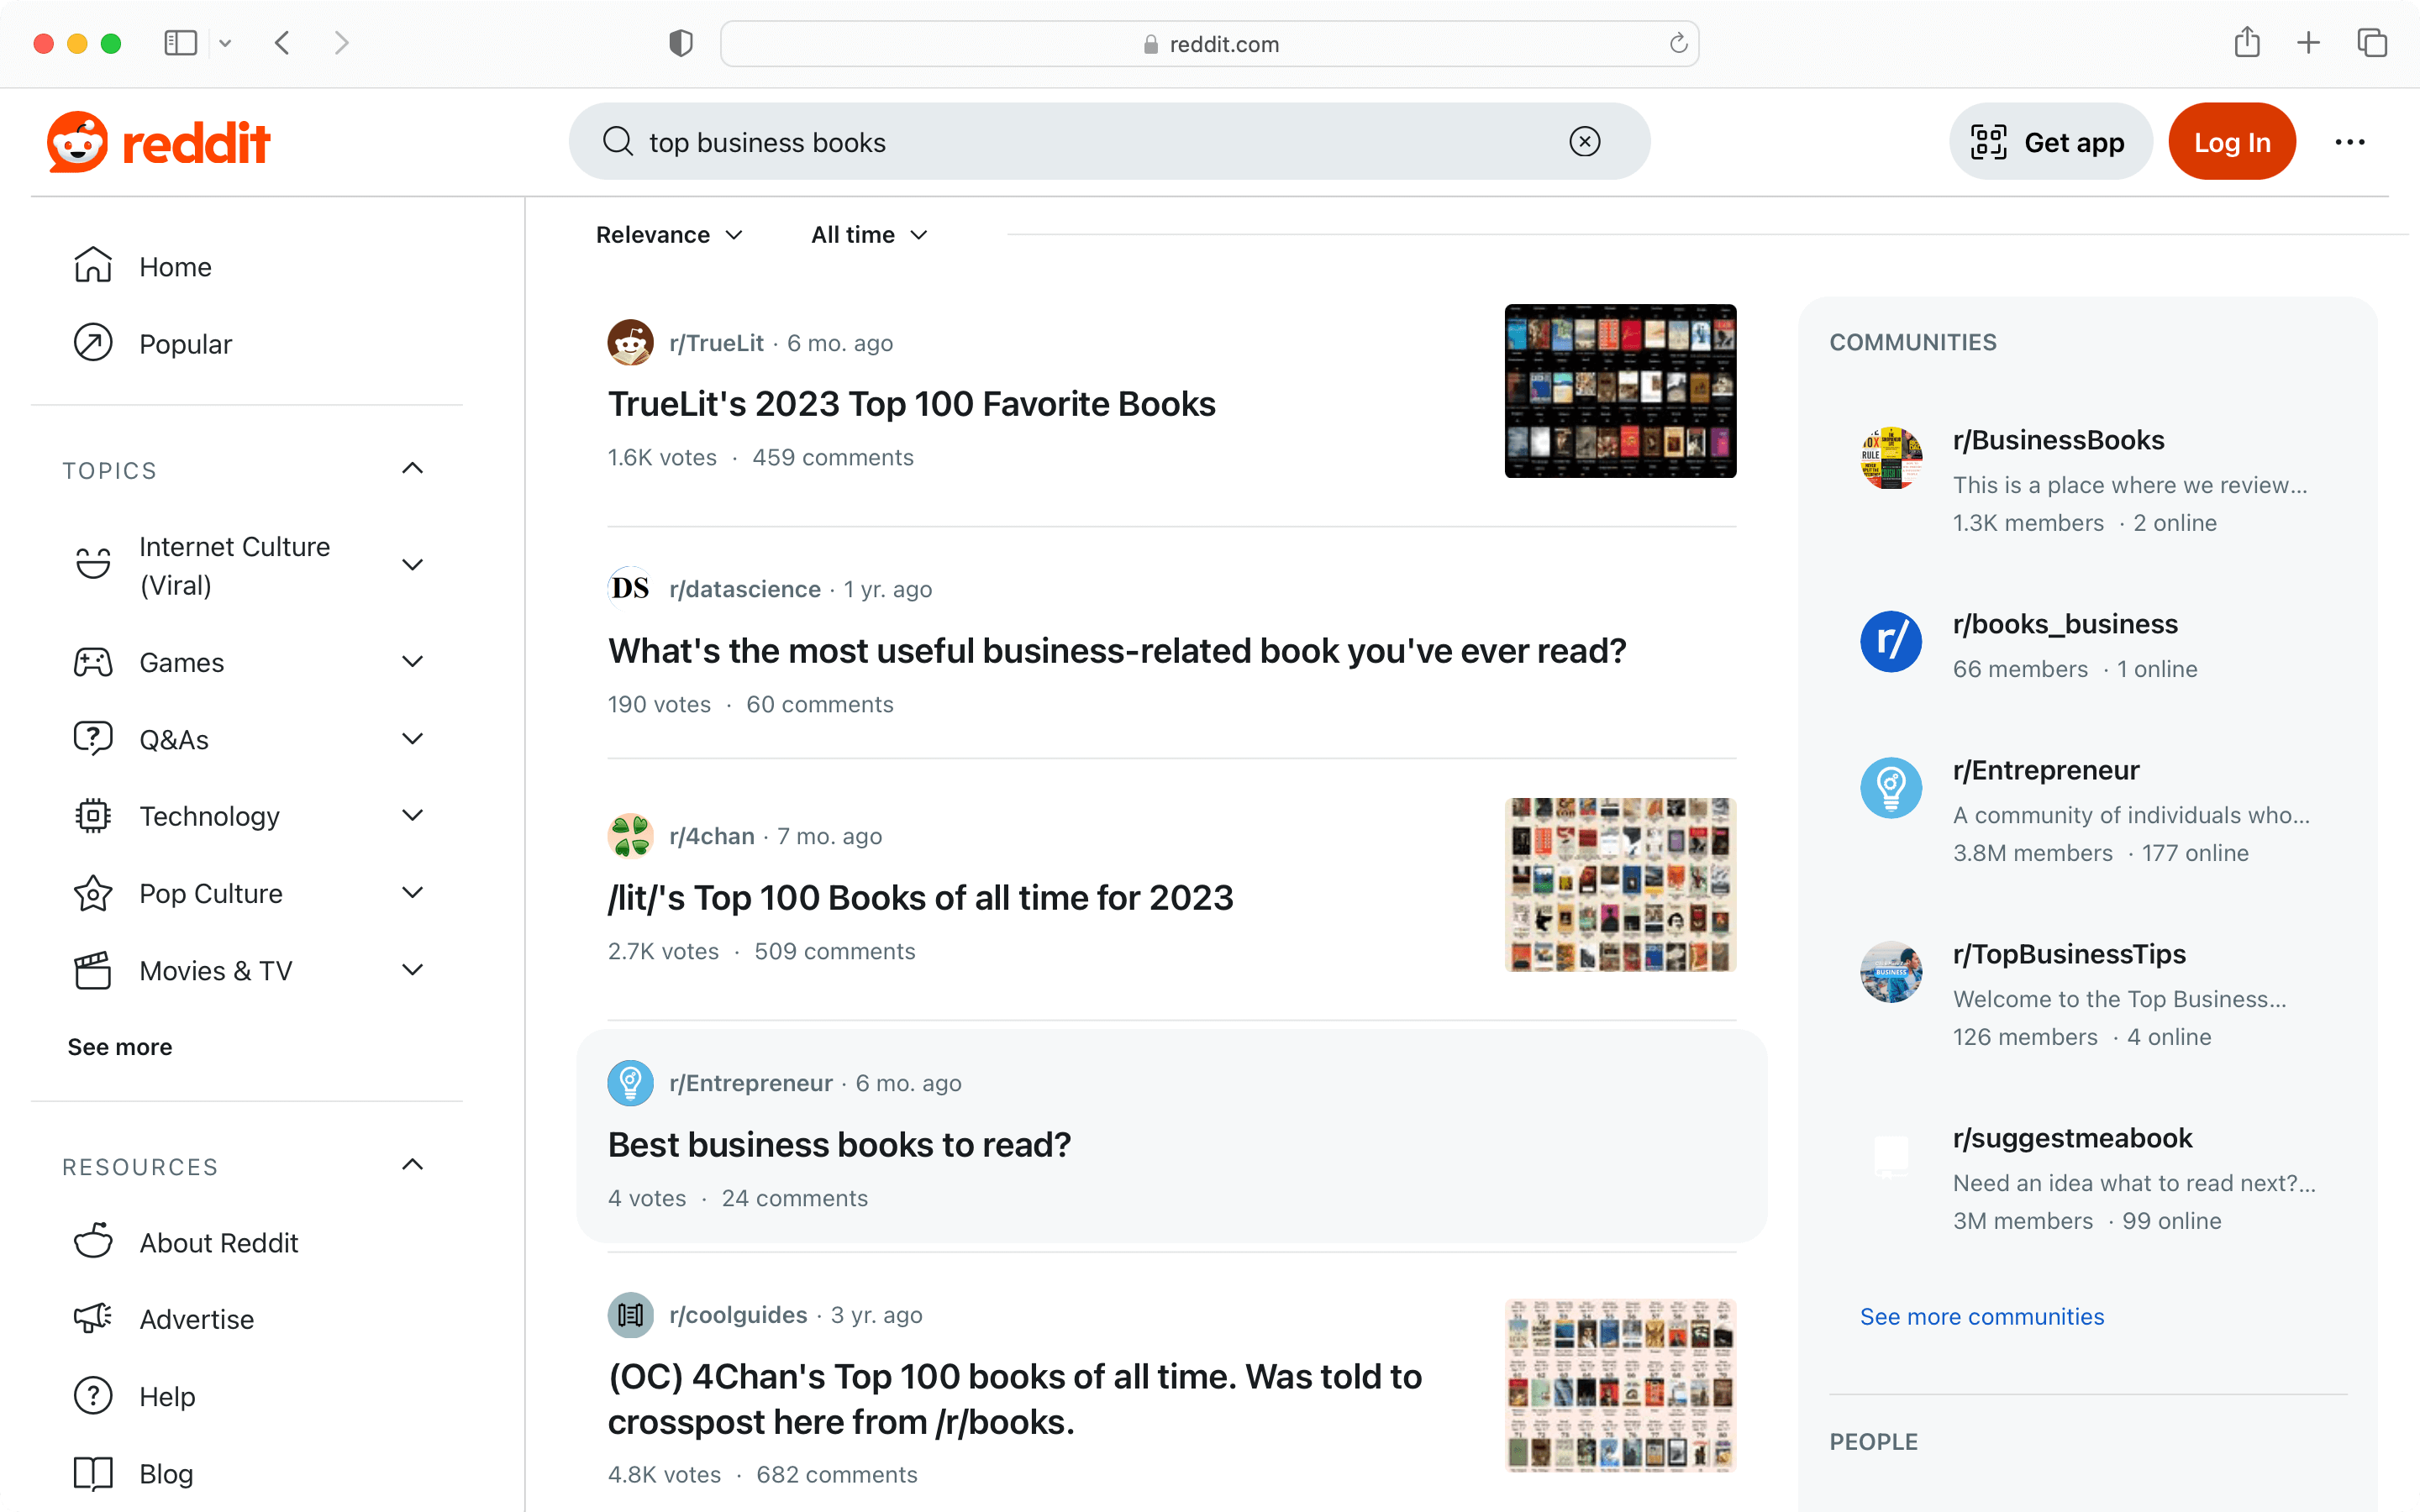
Task: Clear the search input field
Action: click(1584, 141)
